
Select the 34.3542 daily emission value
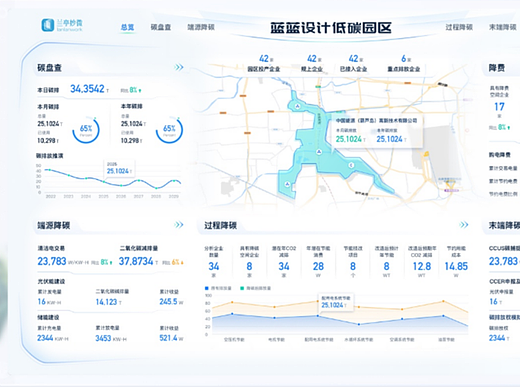87,89
